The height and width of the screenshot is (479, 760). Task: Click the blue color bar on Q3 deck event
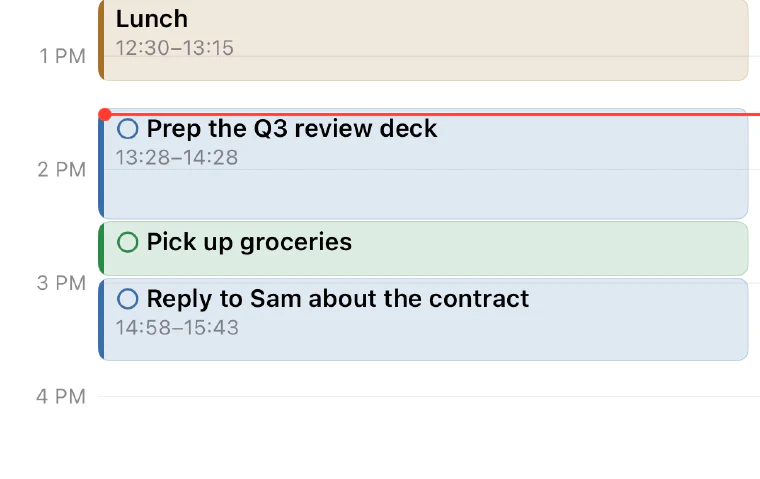[x=101, y=167]
